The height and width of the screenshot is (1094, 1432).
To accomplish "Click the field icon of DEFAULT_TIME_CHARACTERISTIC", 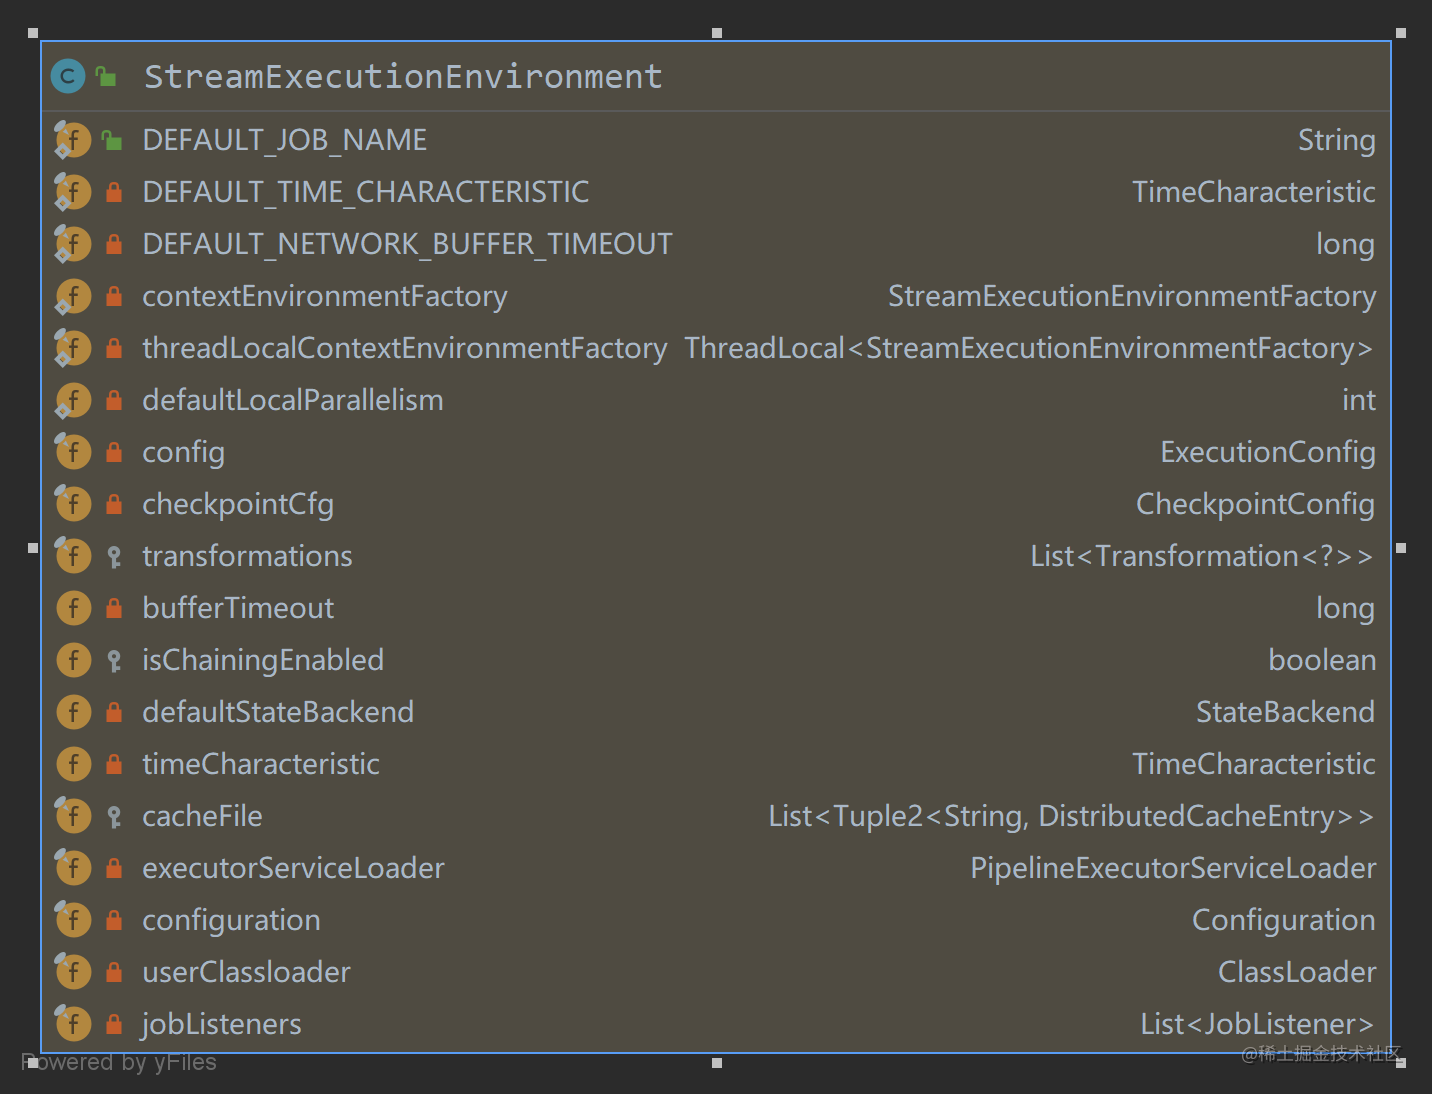I will tap(73, 192).
